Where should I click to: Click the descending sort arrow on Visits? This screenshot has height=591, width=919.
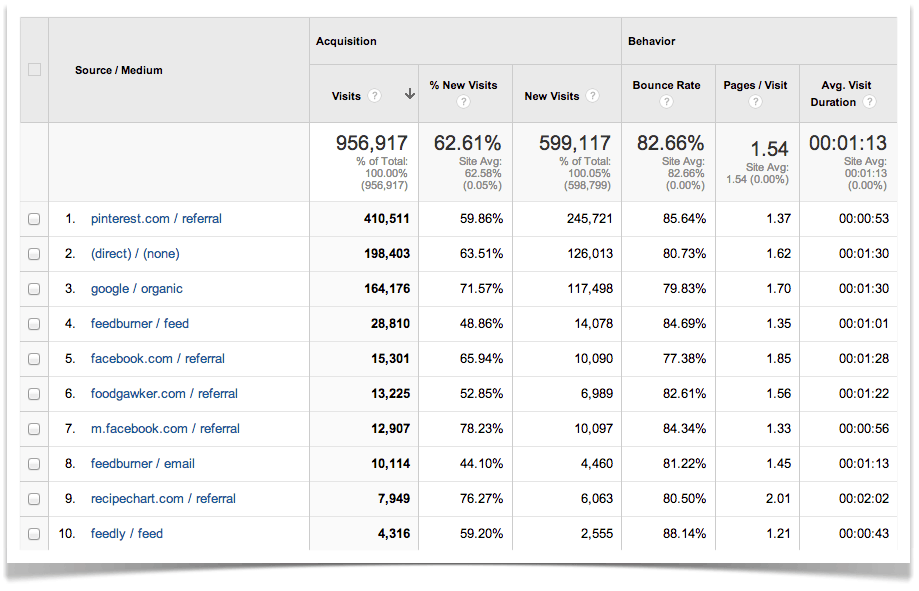point(409,94)
